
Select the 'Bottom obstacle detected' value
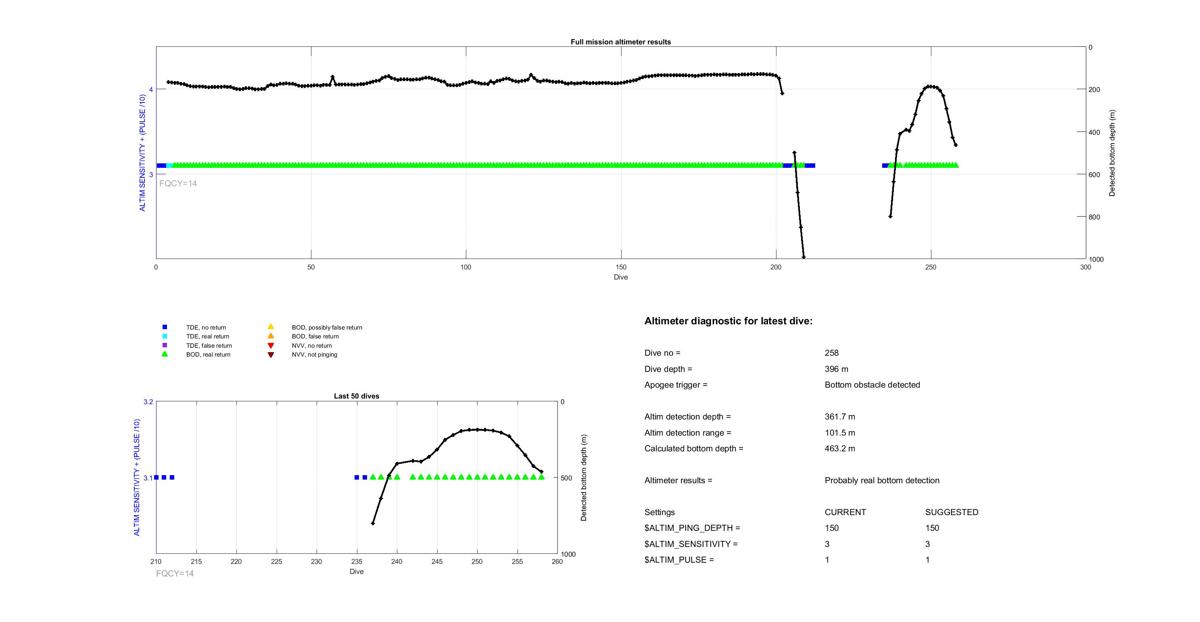point(872,385)
